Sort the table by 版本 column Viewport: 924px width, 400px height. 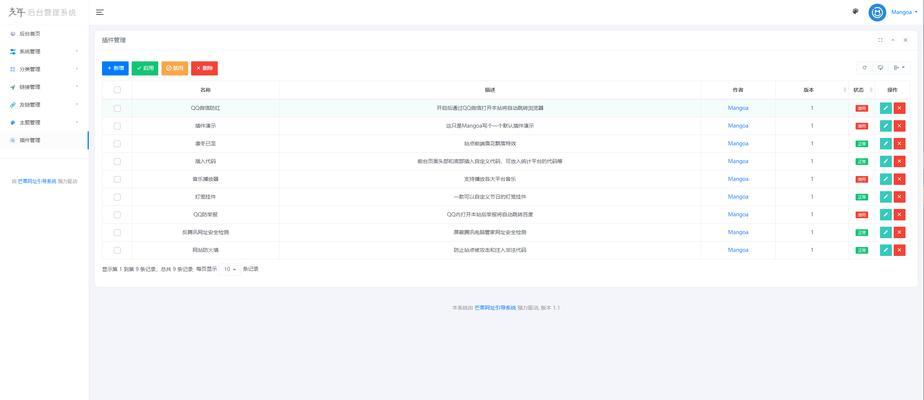coord(811,90)
